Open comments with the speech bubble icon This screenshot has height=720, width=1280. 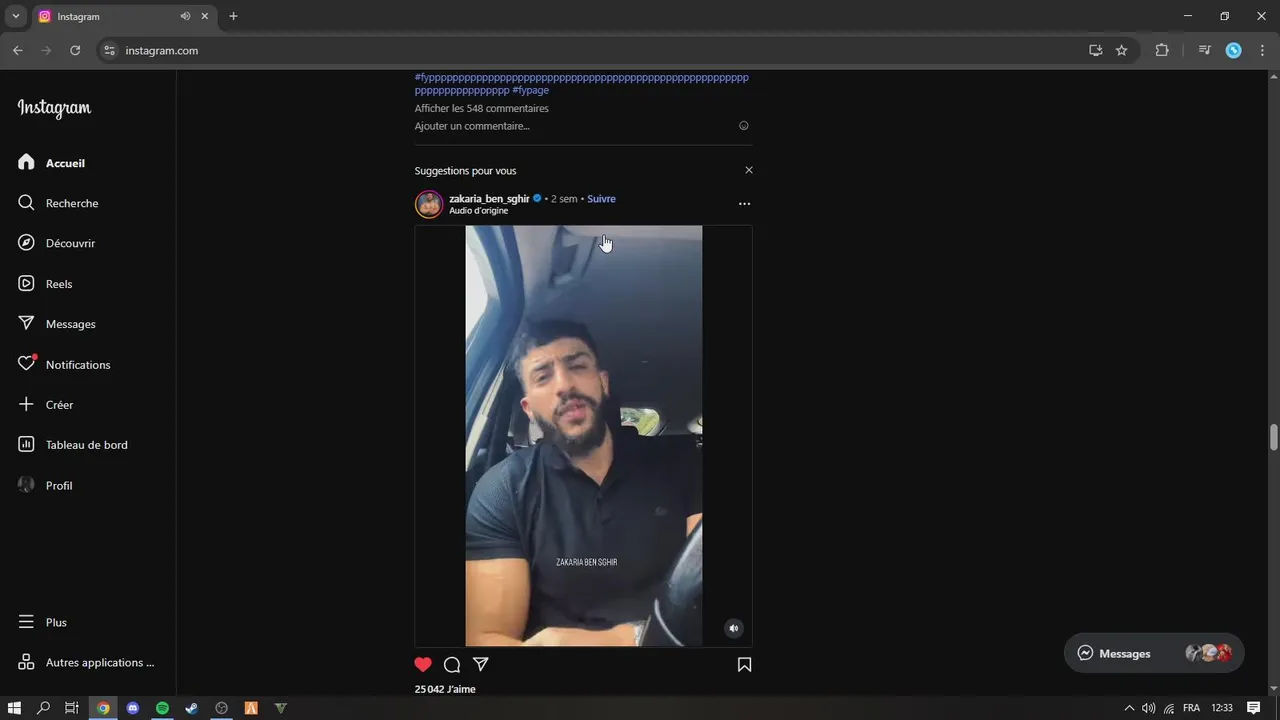coord(452,665)
